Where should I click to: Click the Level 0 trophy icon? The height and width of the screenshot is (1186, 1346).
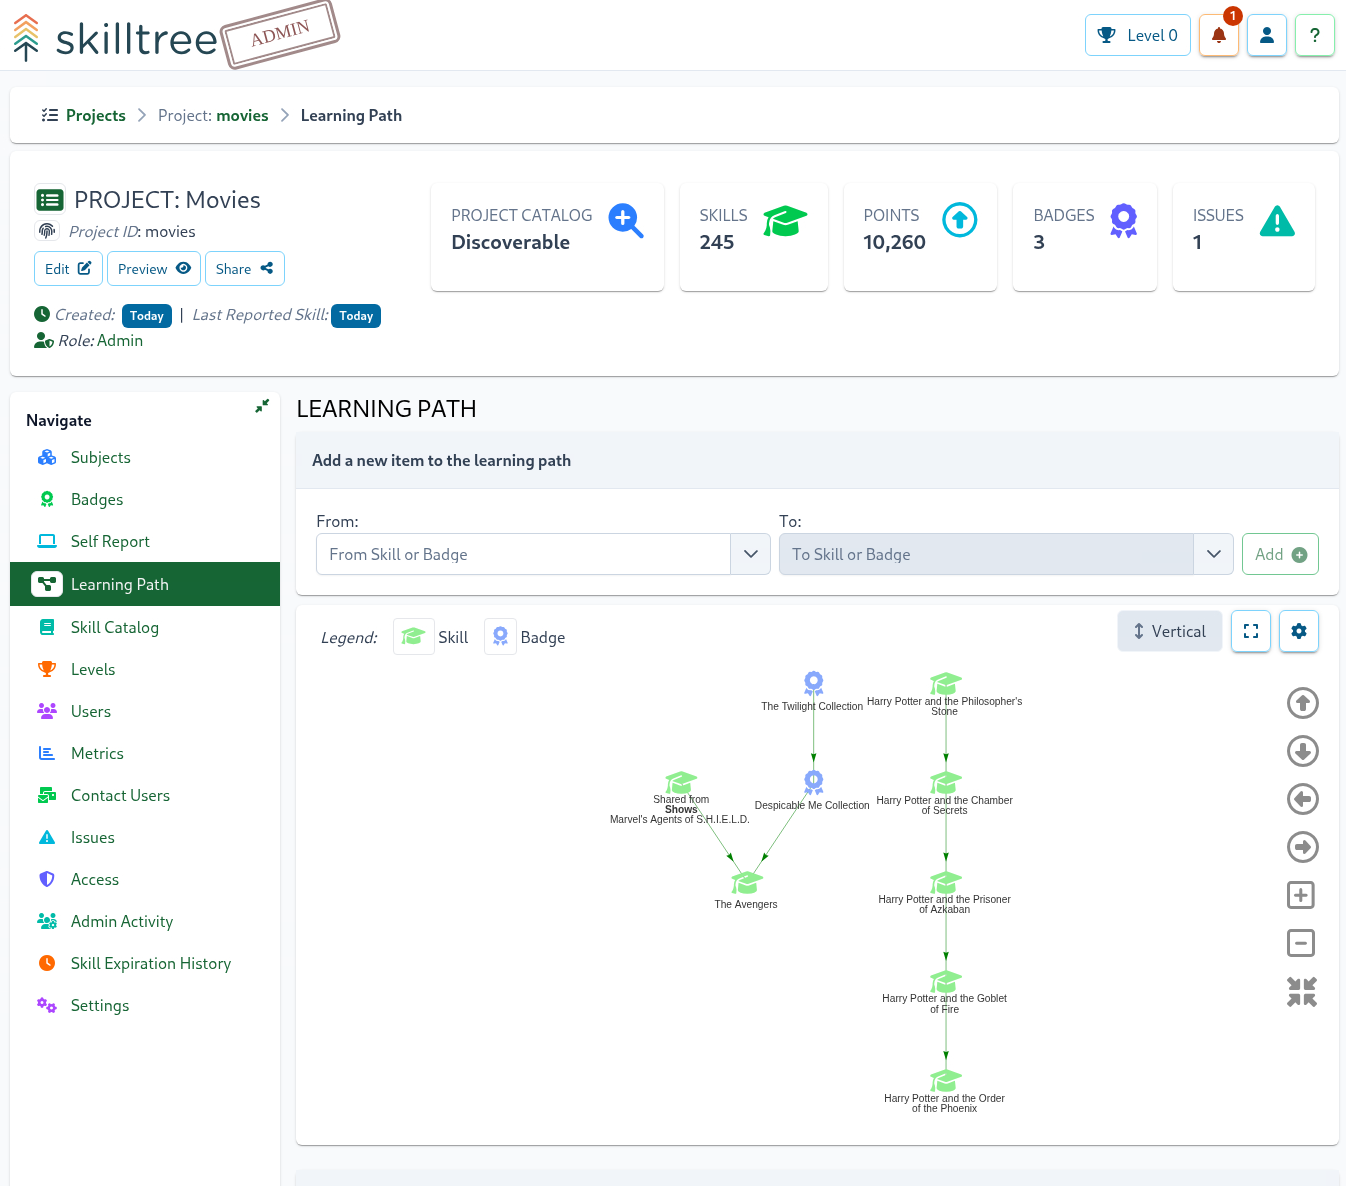(1105, 34)
